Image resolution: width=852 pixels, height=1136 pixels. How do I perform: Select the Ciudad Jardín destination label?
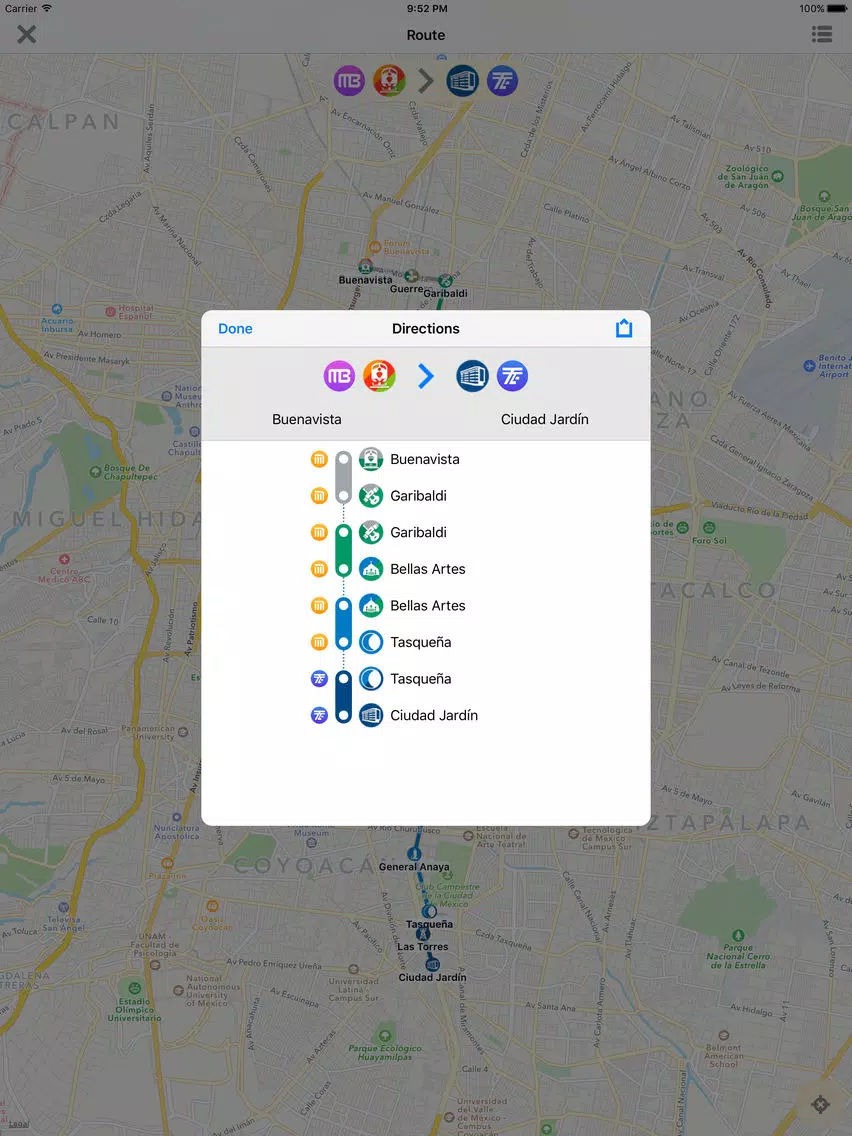pos(545,419)
